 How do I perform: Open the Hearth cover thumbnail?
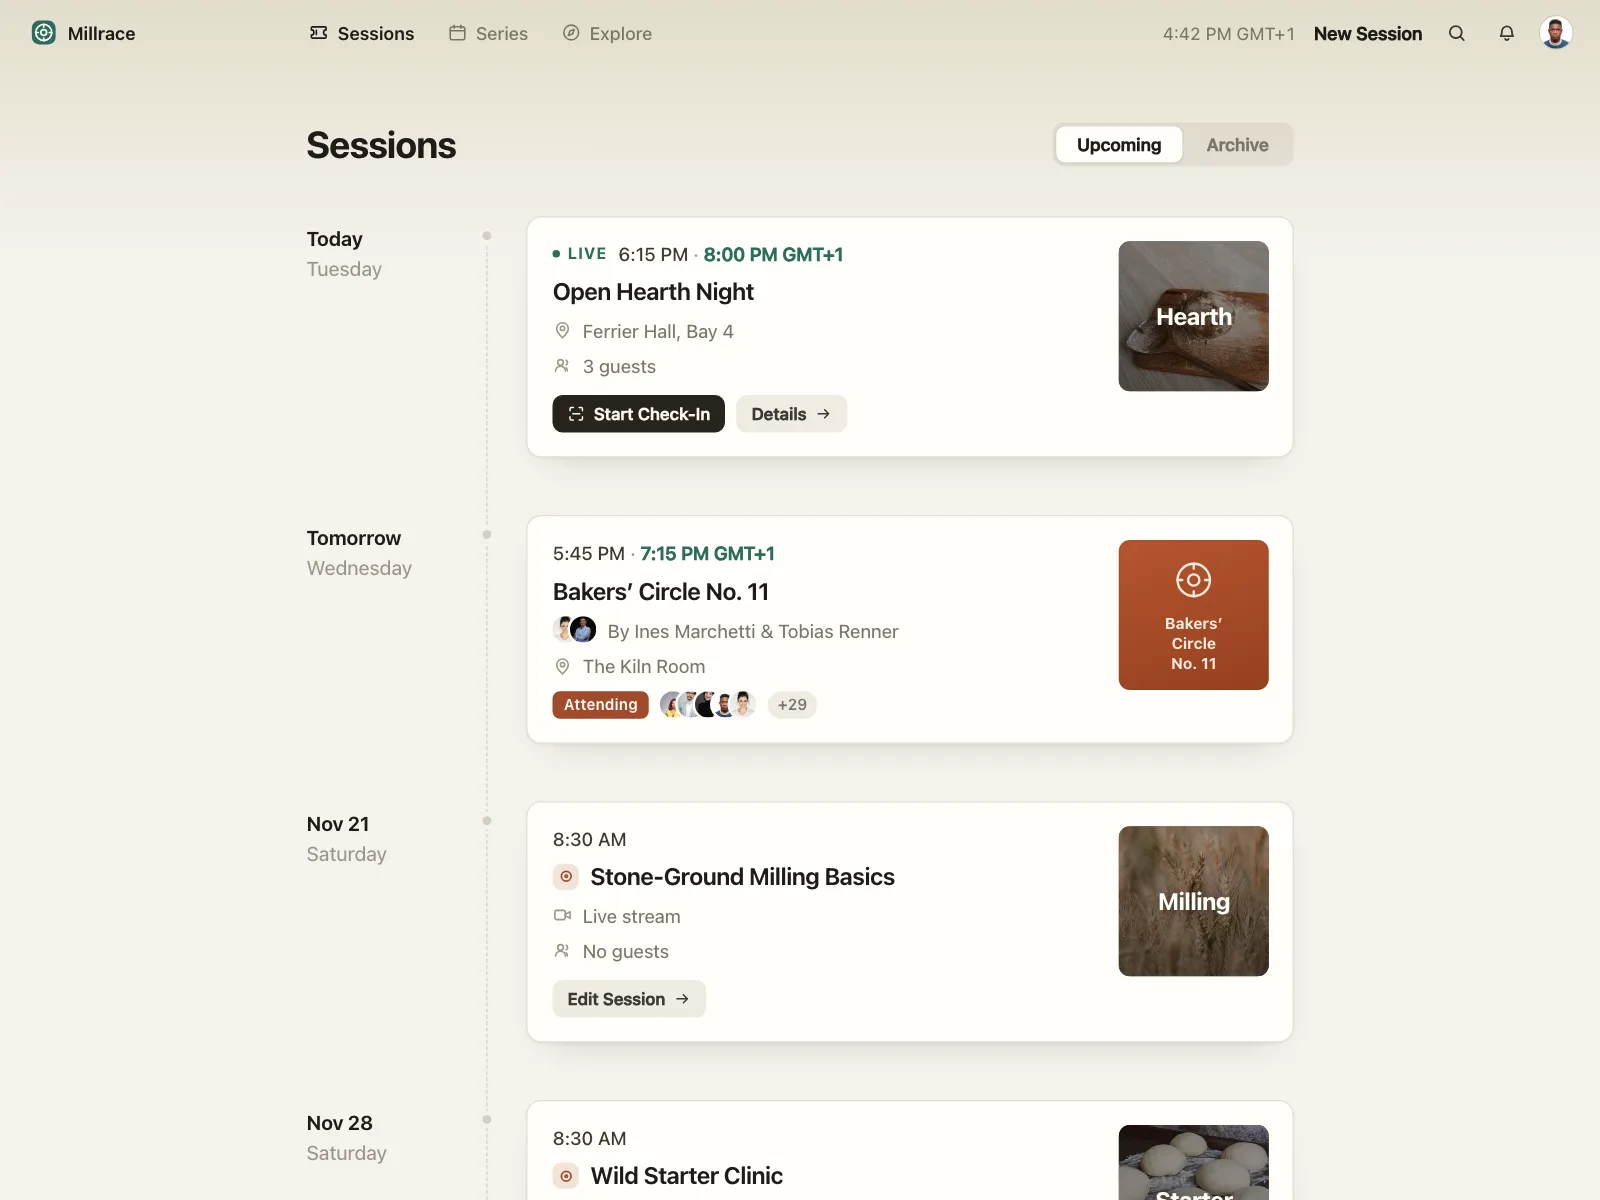click(1194, 316)
